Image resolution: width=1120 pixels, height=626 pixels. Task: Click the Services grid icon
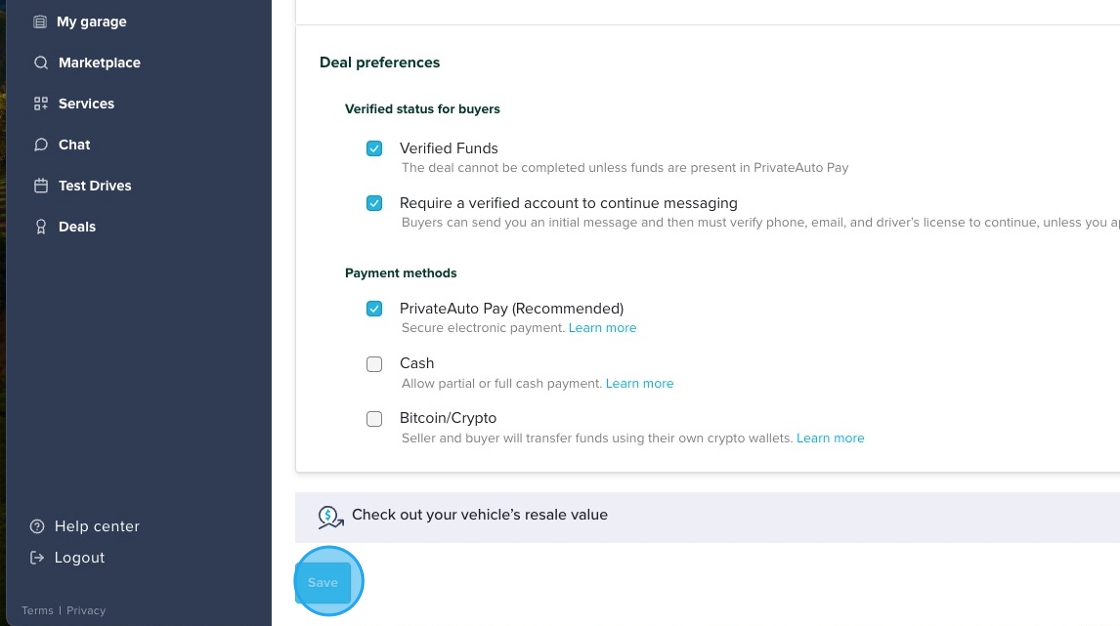click(x=40, y=104)
